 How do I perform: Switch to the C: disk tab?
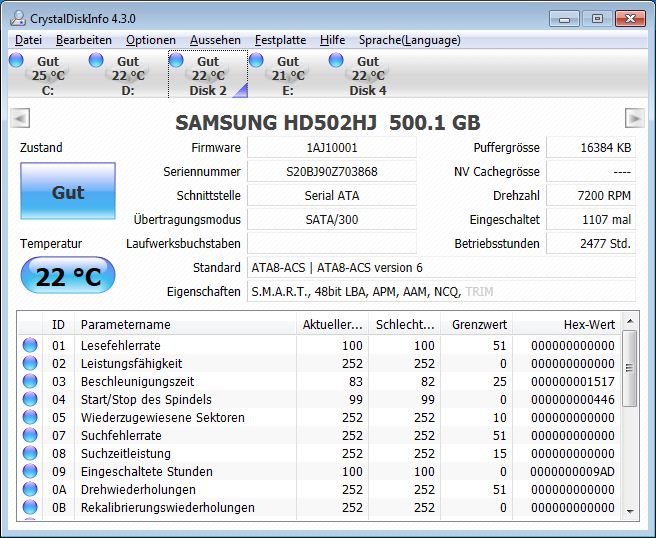pyautogui.click(x=48, y=75)
